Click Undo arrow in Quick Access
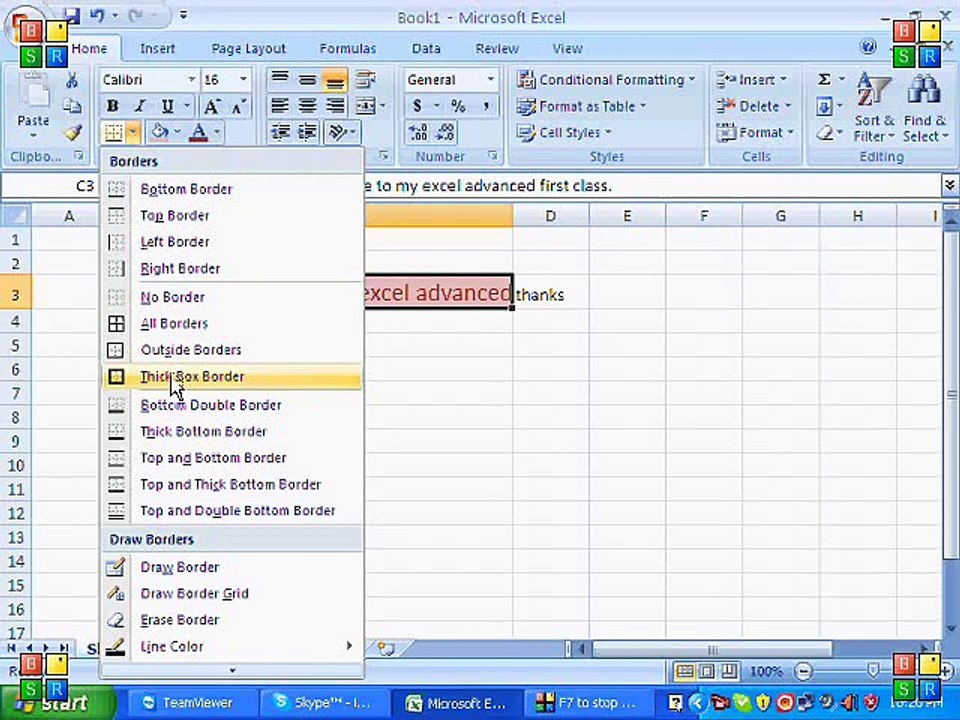The width and height of the screenshot is (960, 720). [x=97, y=15]
